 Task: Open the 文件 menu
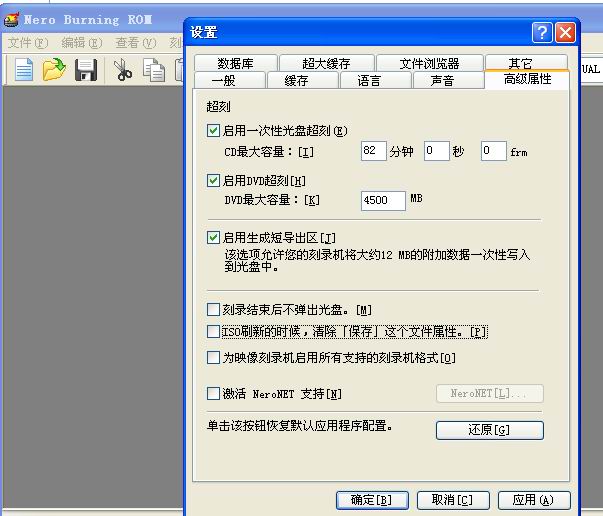28,43
